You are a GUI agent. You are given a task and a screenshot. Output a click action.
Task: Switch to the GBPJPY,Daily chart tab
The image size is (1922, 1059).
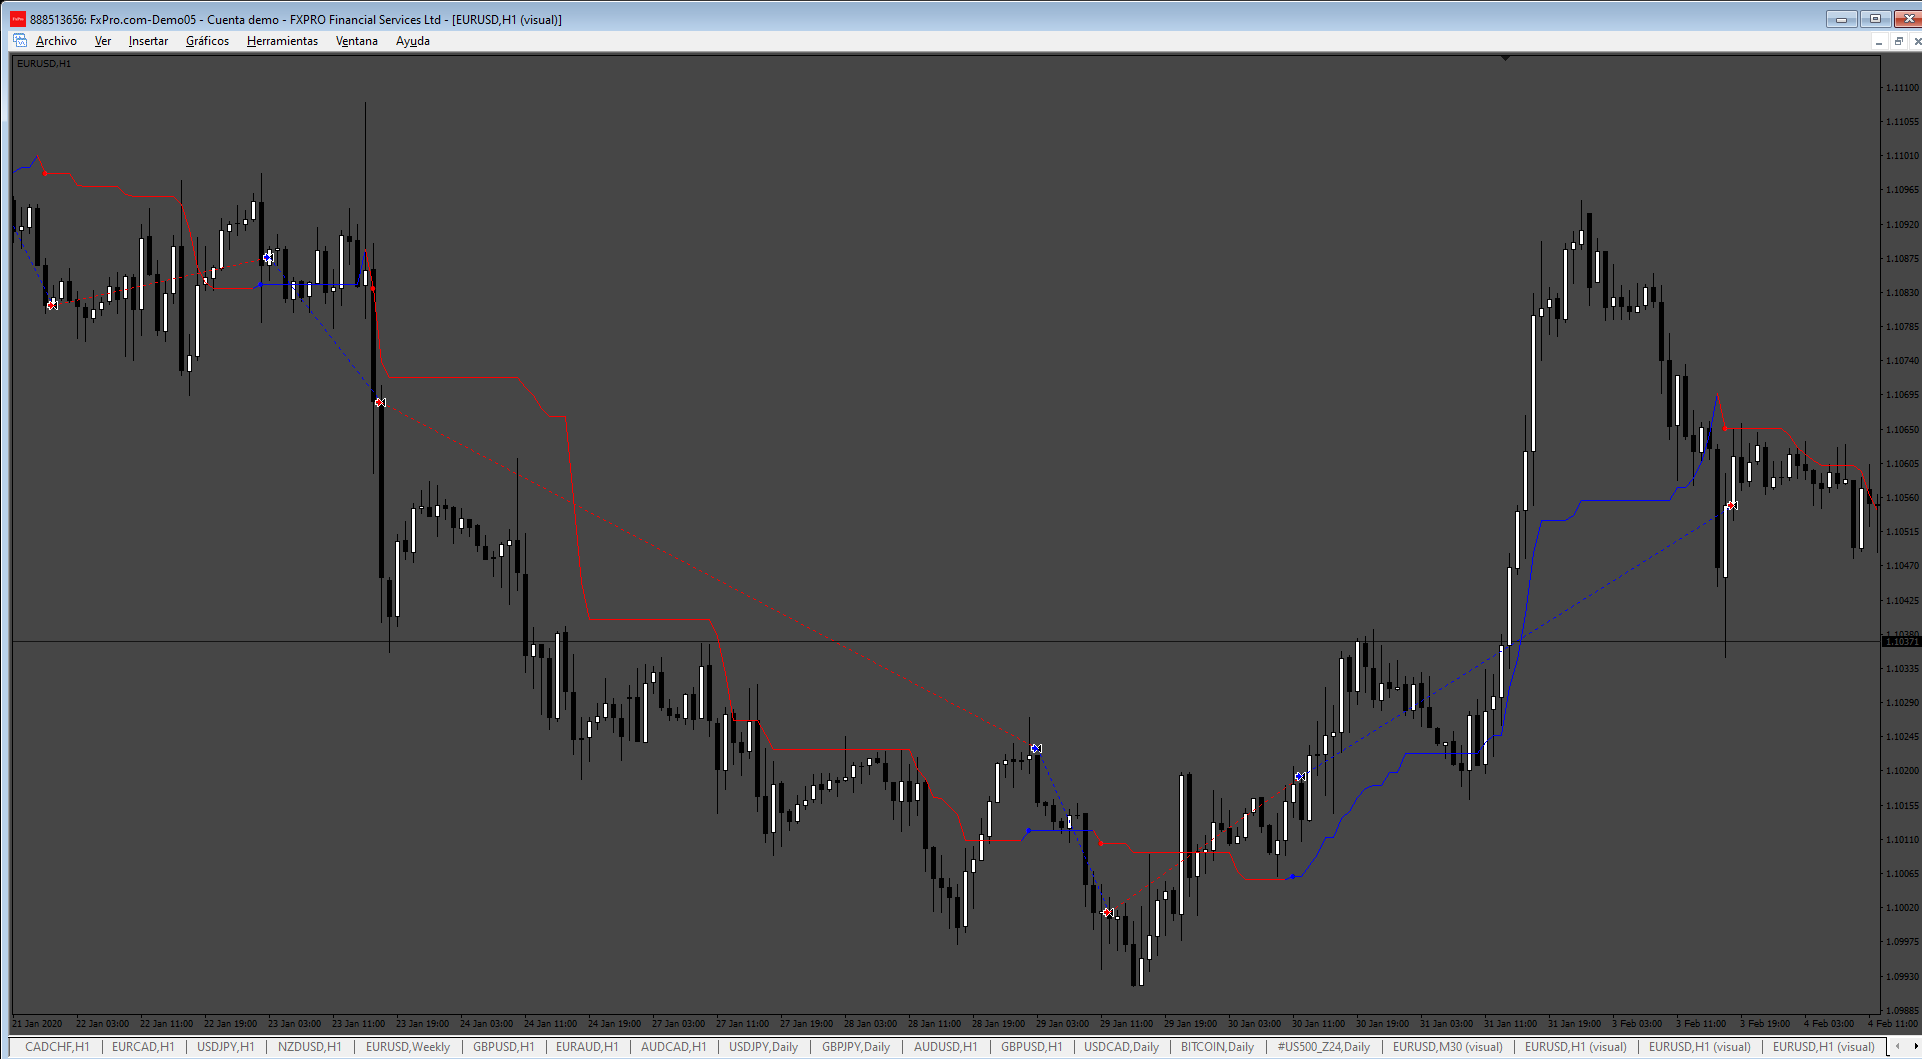(x=855, y=1047)
